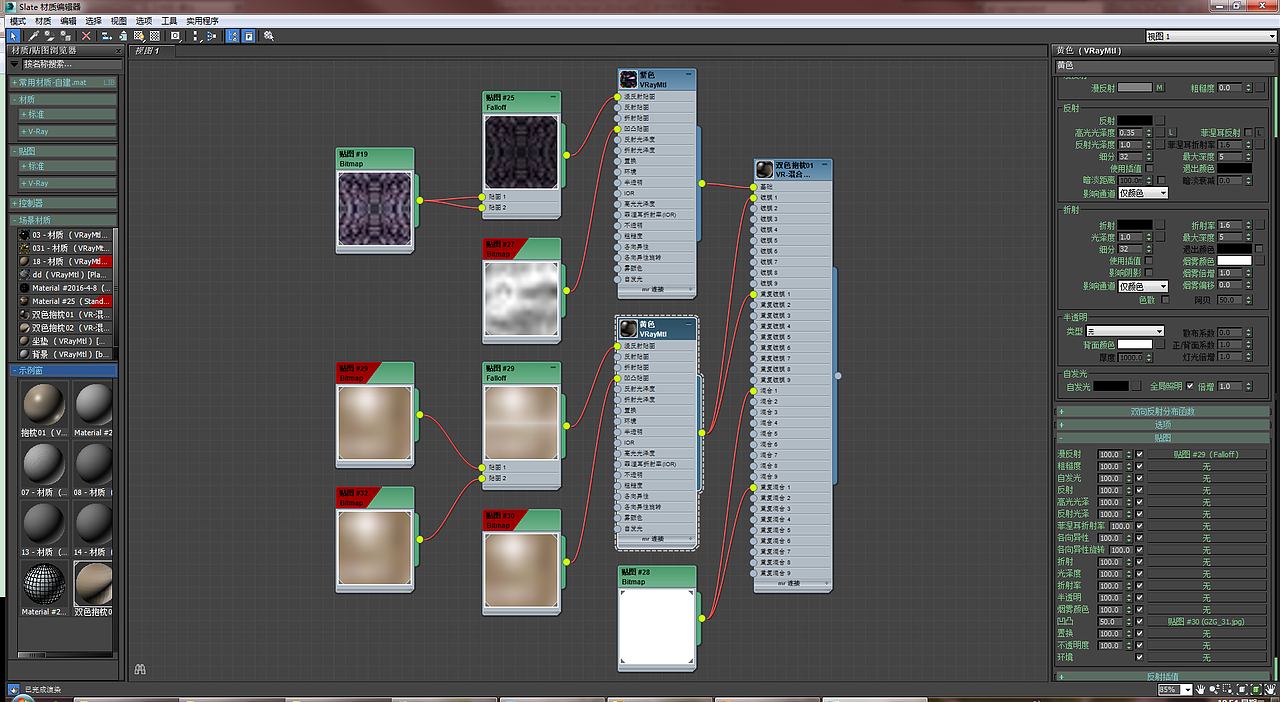Toggle 影响阴影 checkbox under 折射

[1149, 273]
